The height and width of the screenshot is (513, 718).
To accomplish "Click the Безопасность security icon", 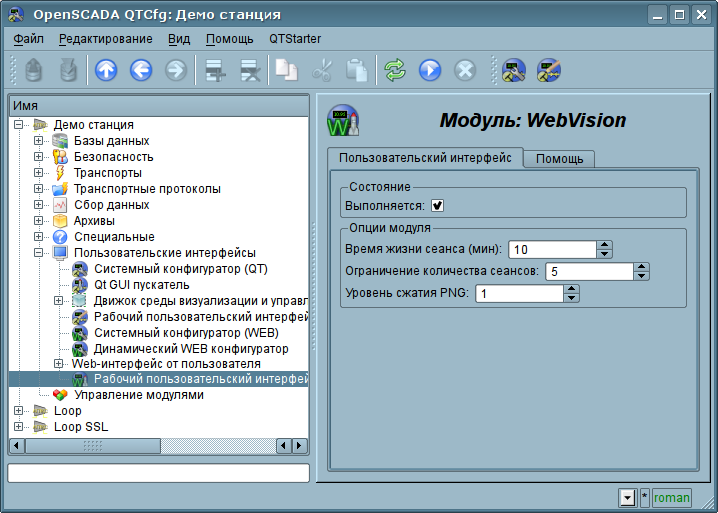I will [60, 157].
